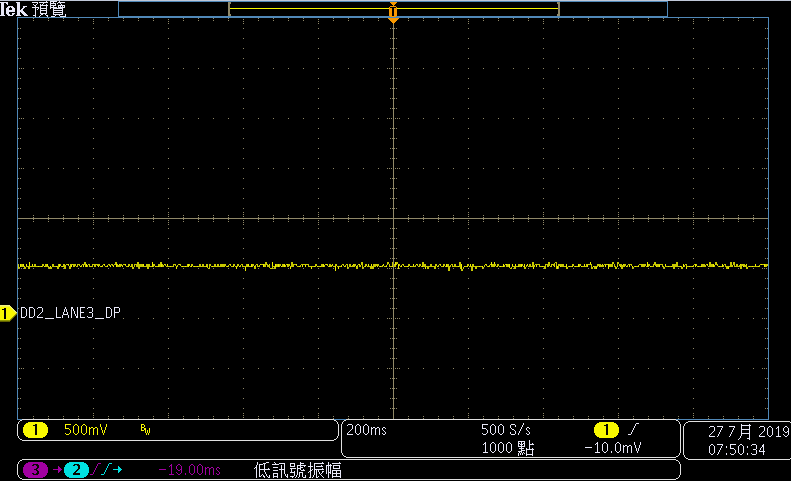Click the 預覽 acquisition status
The image size is (791, 481).
click(49, 9)
